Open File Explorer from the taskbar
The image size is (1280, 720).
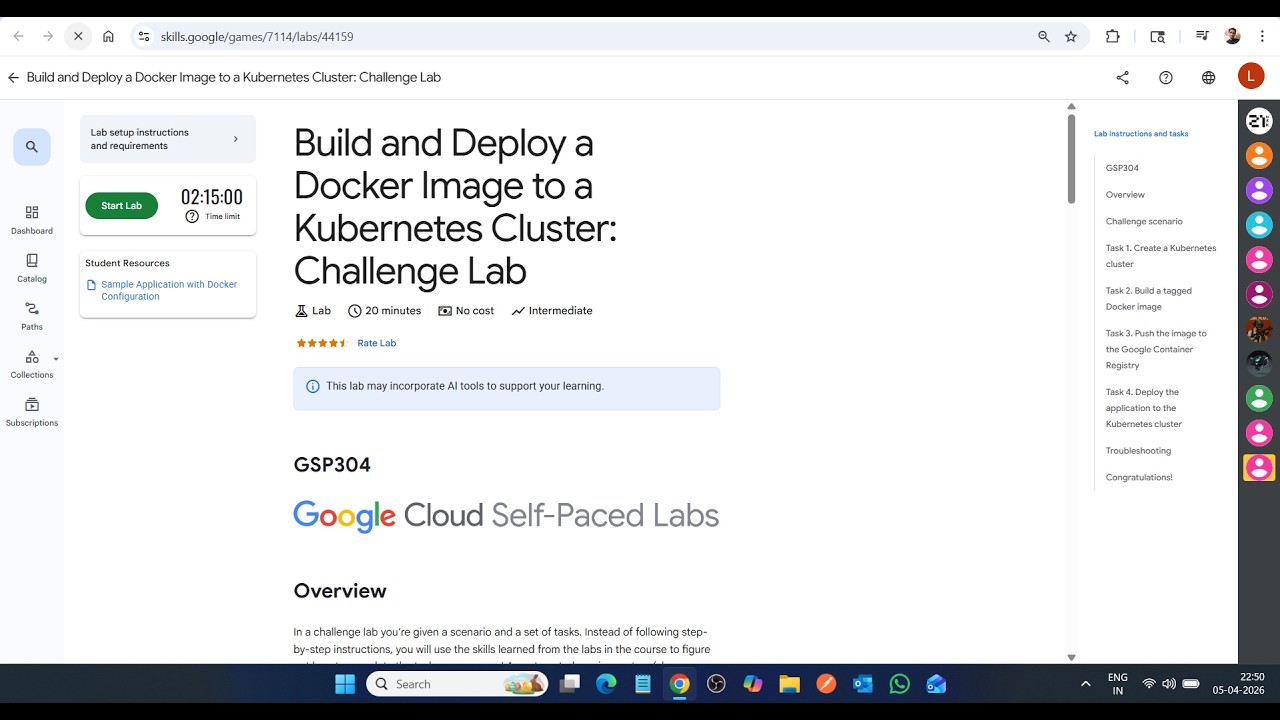[x=789, y=684]
